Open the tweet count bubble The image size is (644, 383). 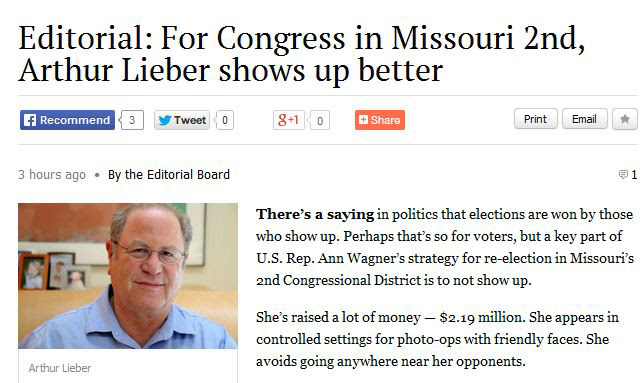click(x=224, y=120)
